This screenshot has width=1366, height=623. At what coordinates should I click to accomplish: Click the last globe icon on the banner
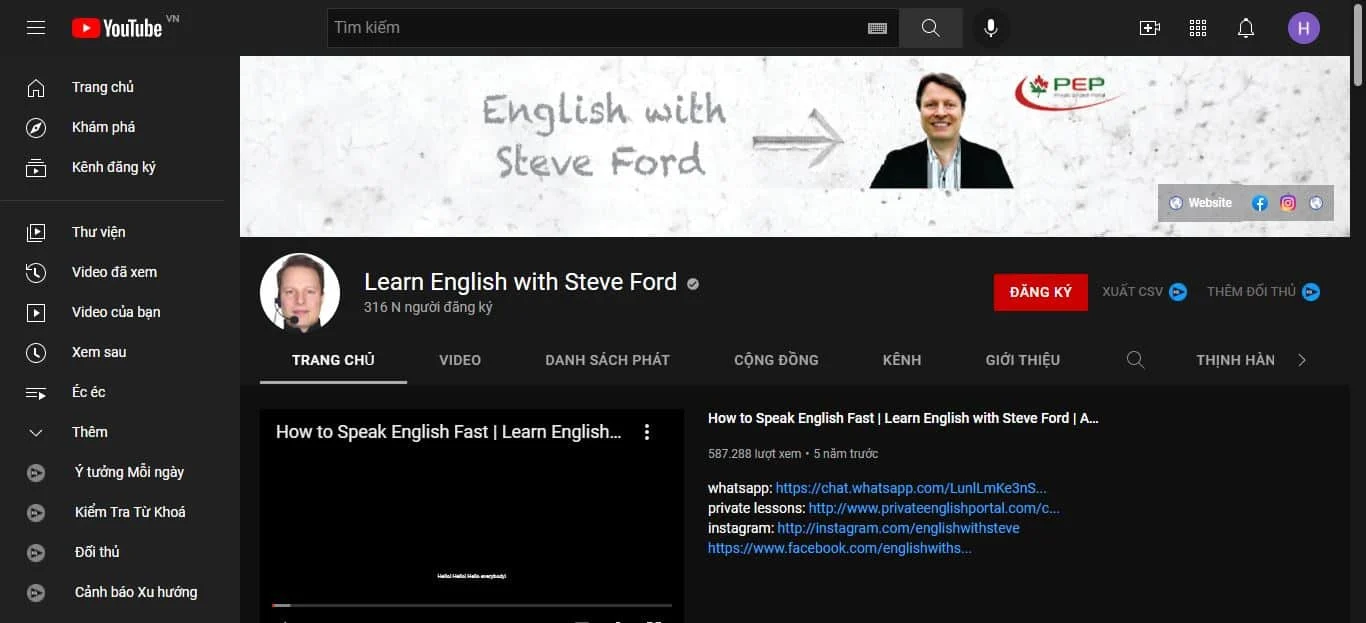tap(1316, 203)
